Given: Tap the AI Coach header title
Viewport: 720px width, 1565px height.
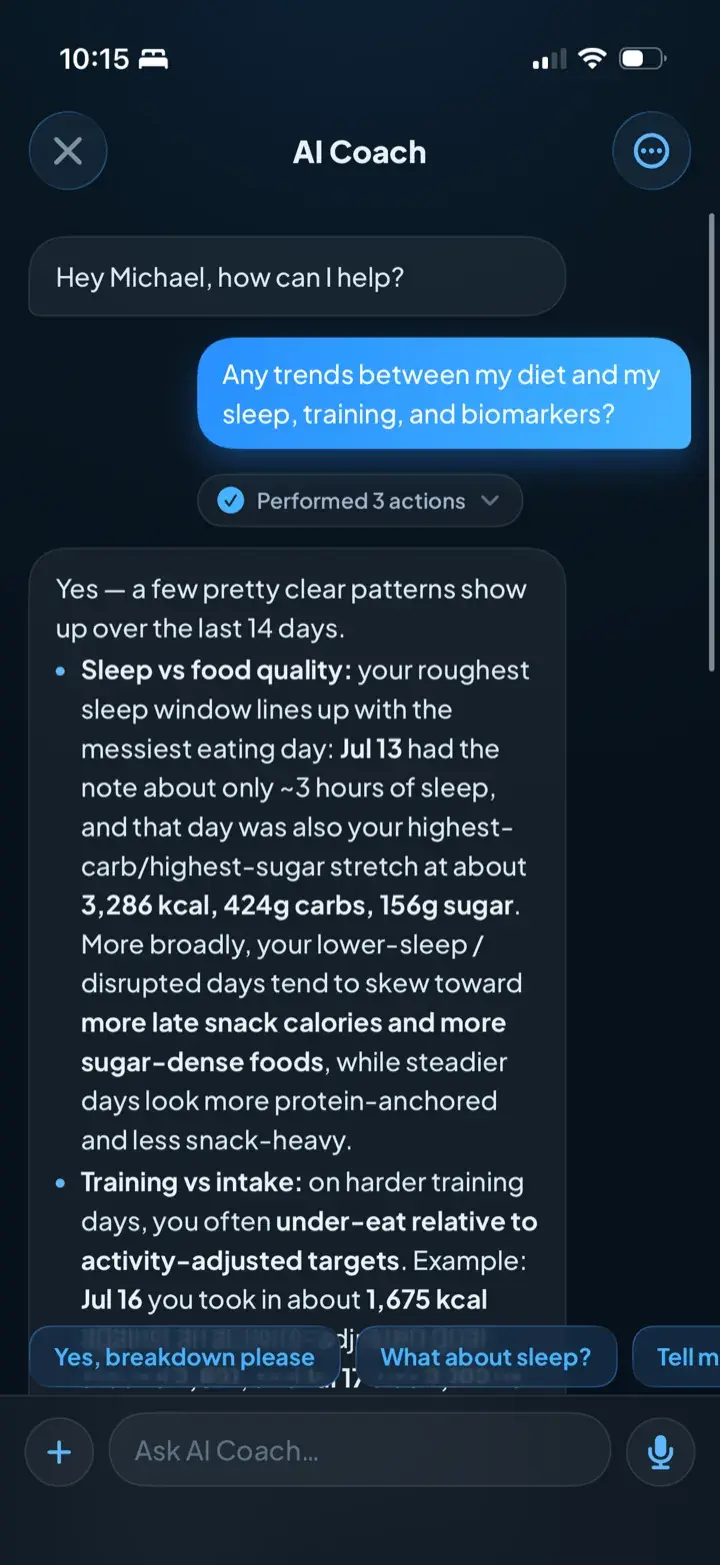Looking at the screenshot, I should [360, 152].
